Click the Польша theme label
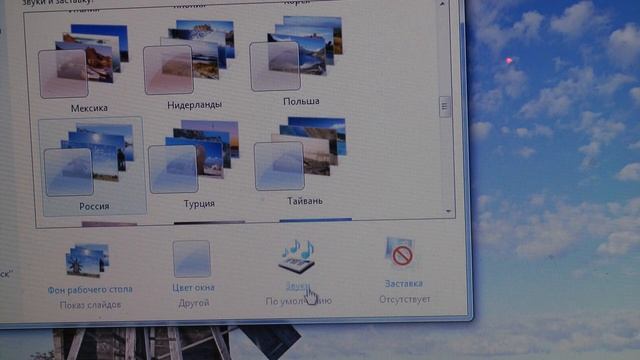Image resolution: width=640 pixels, height=360 pixels. pos(301,101)
